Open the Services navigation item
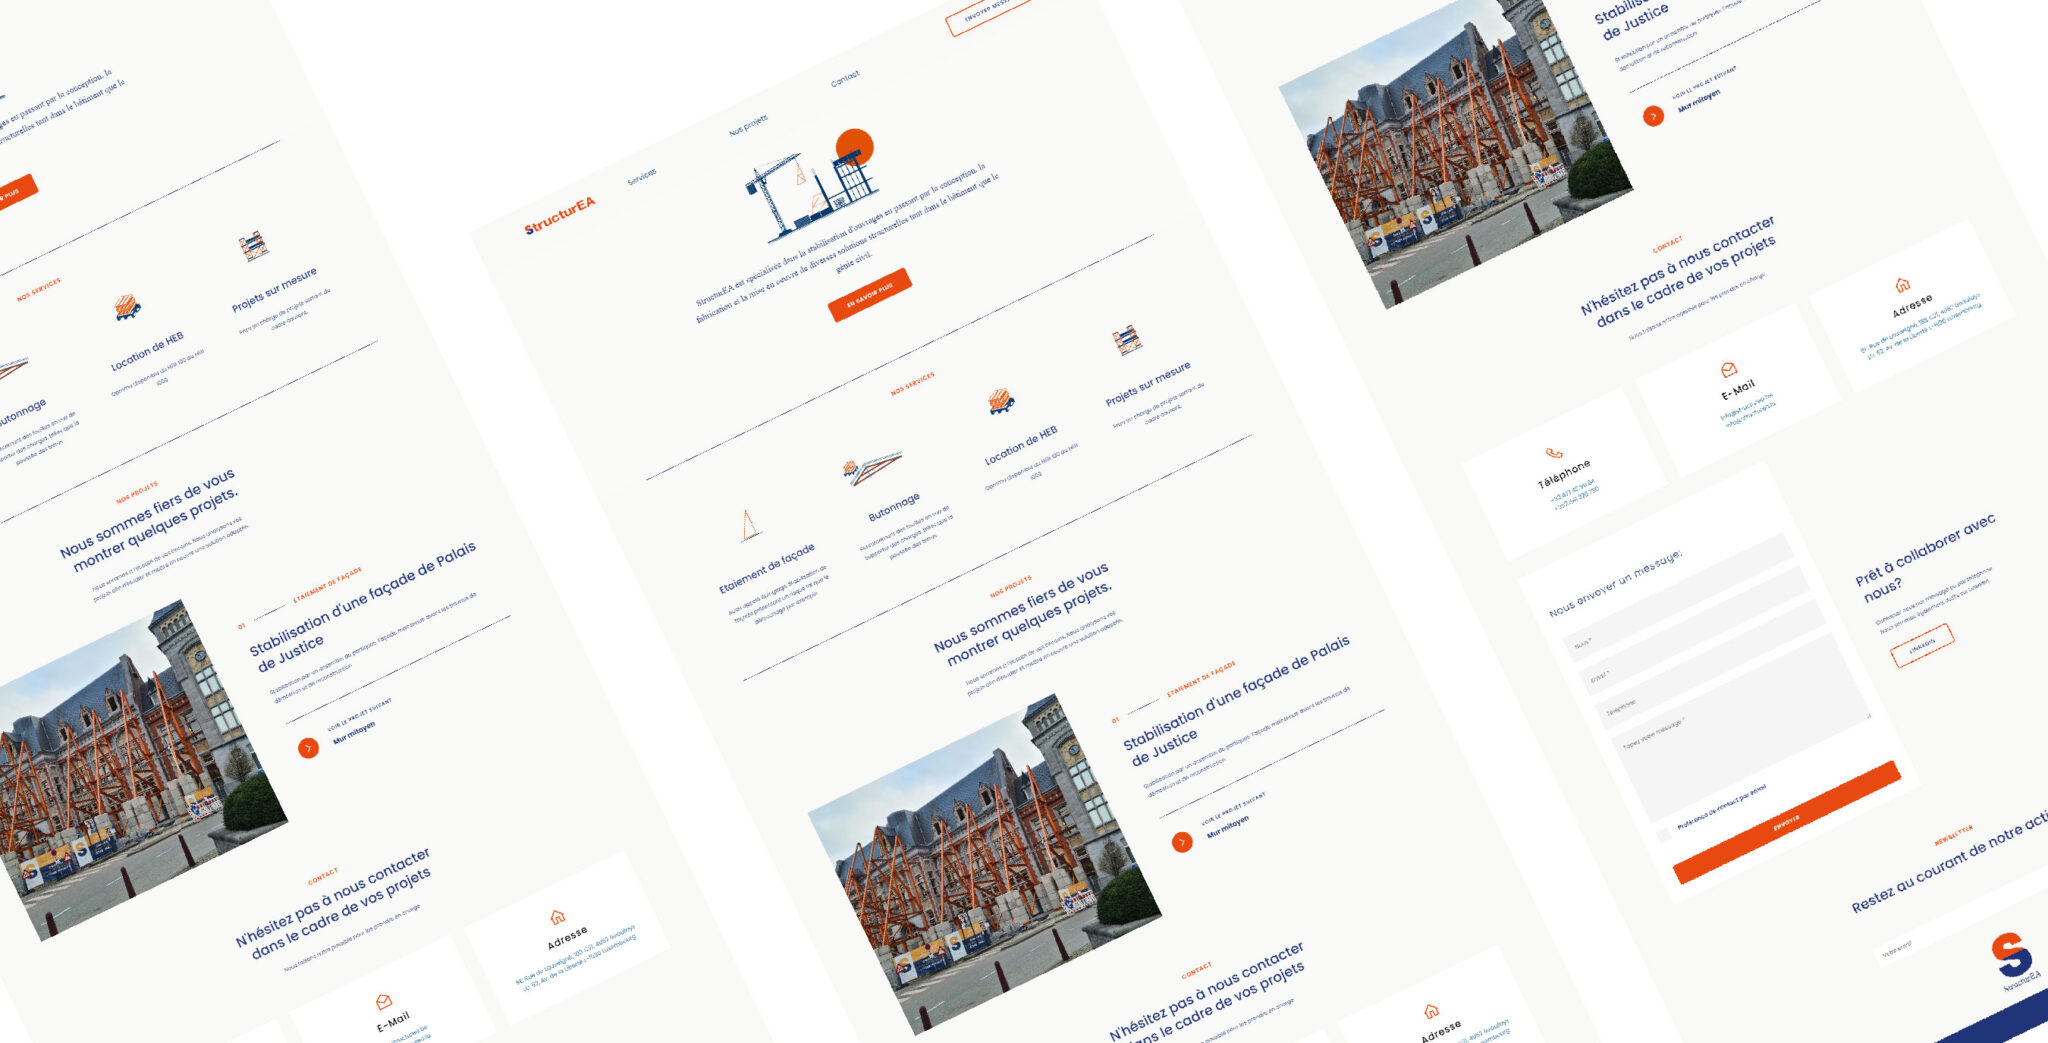Viewport: 2048px width, 1043px height. coord(642,176)
